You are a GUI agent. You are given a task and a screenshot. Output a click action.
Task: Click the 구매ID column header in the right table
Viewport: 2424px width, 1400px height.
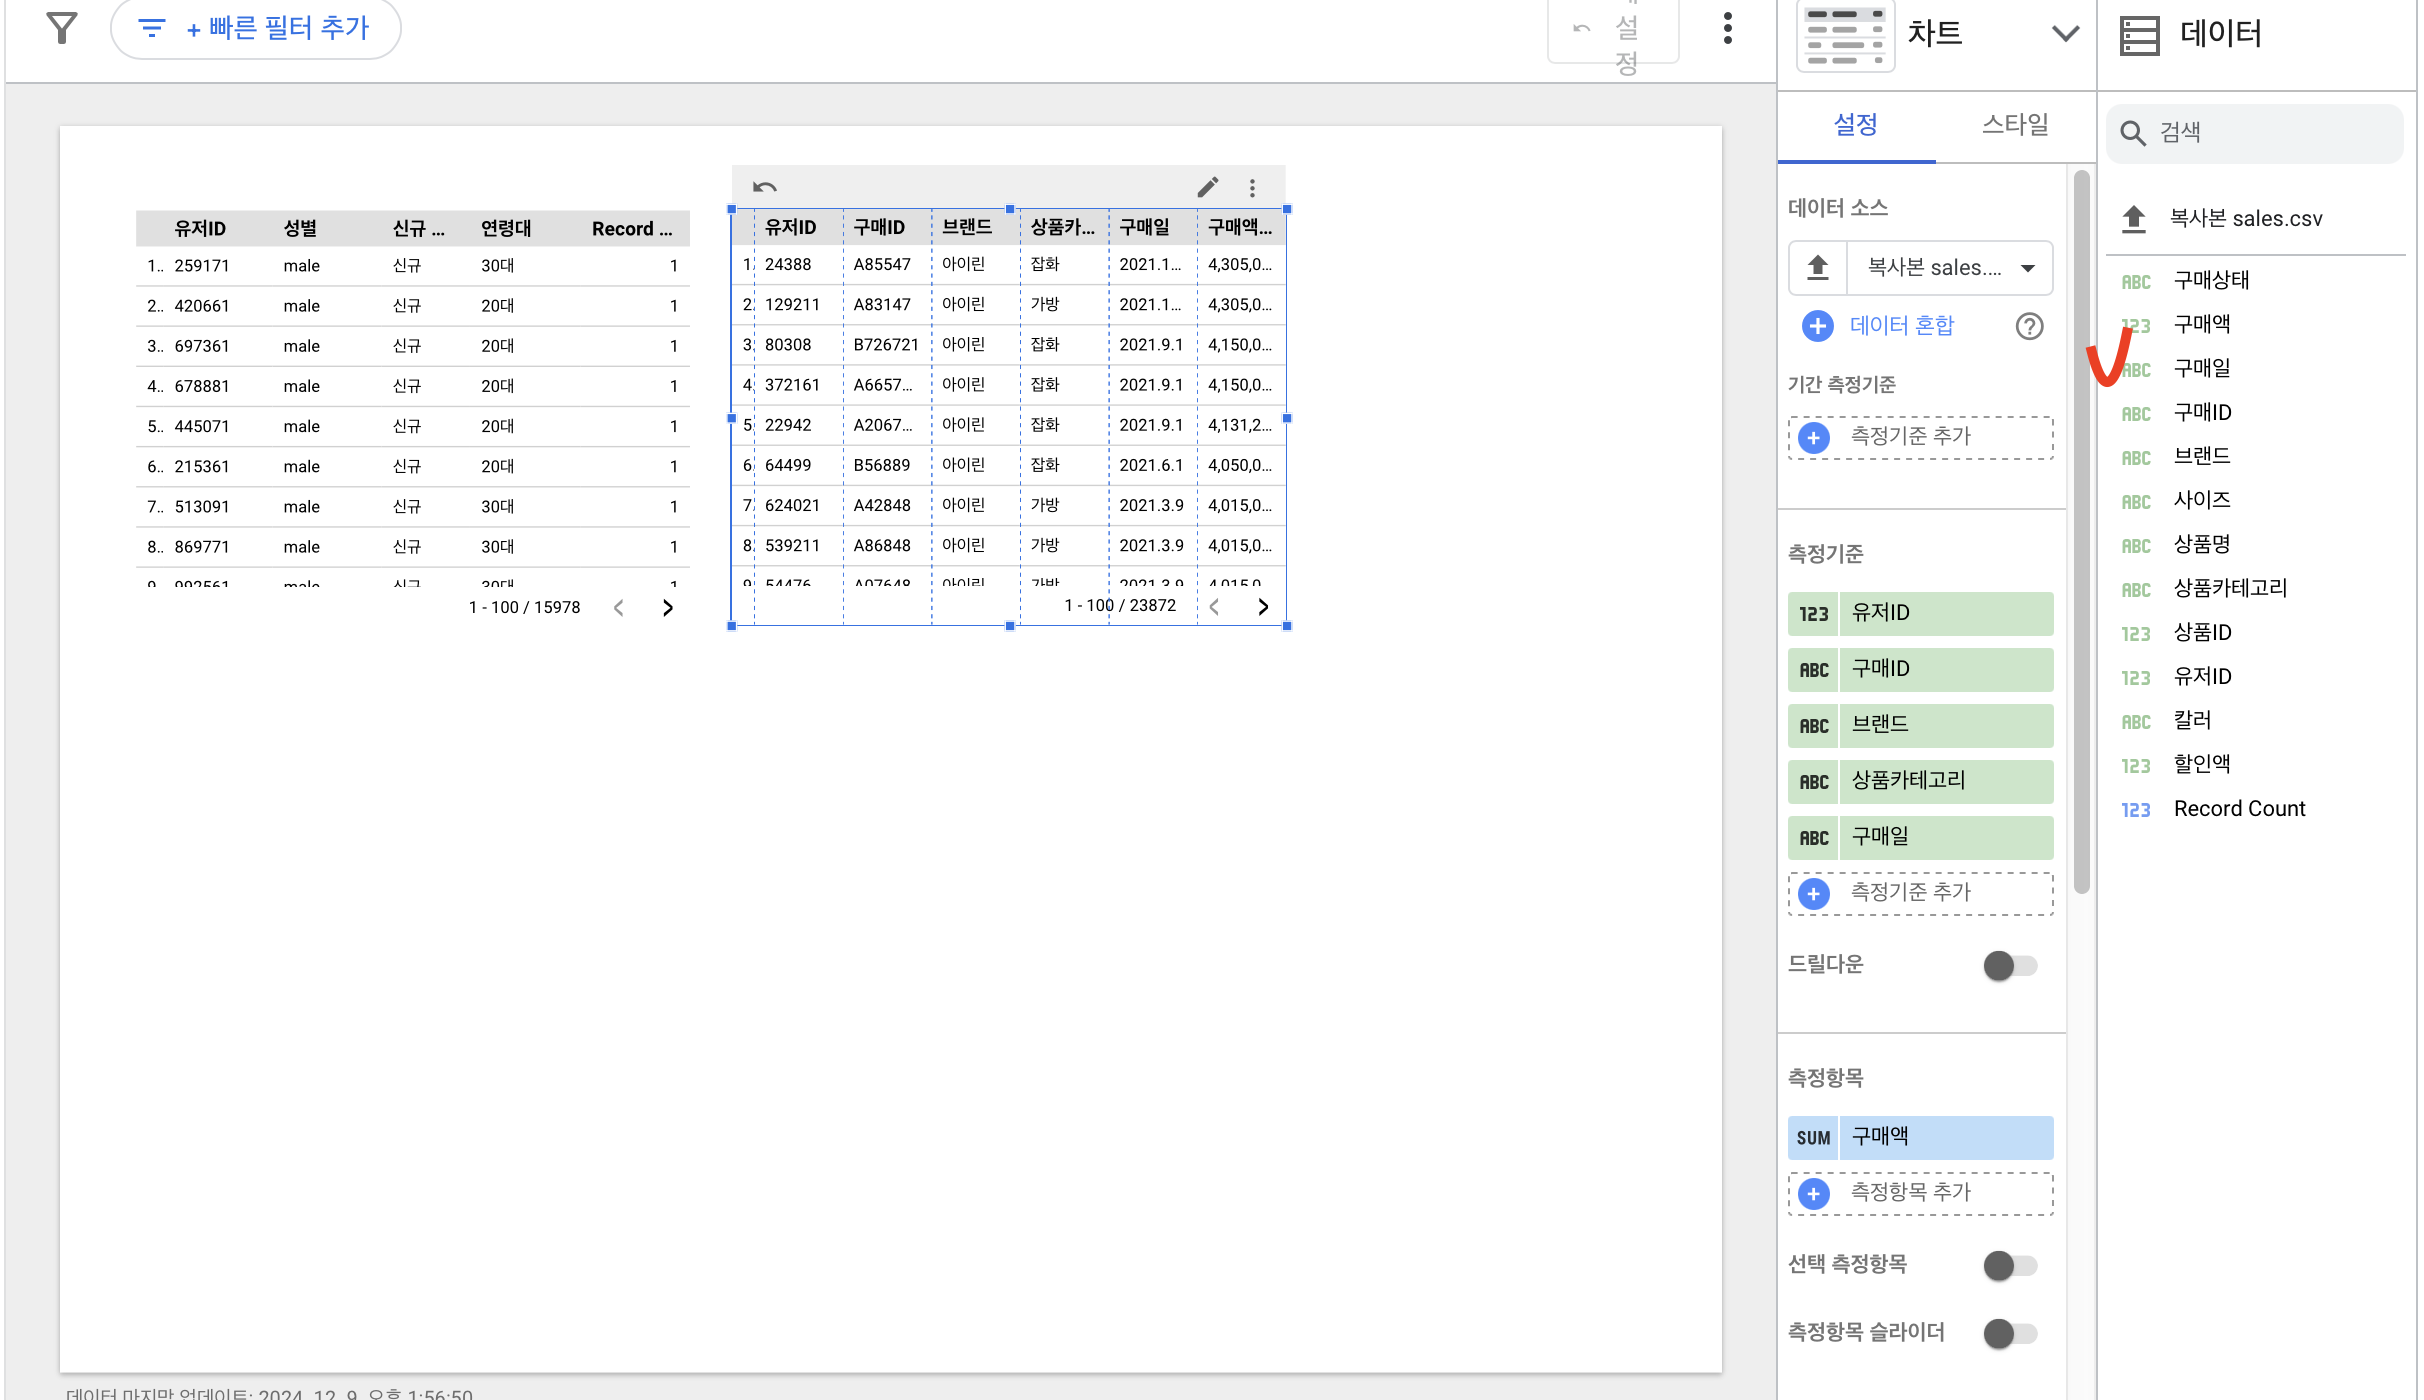click(x=879, y=227)
